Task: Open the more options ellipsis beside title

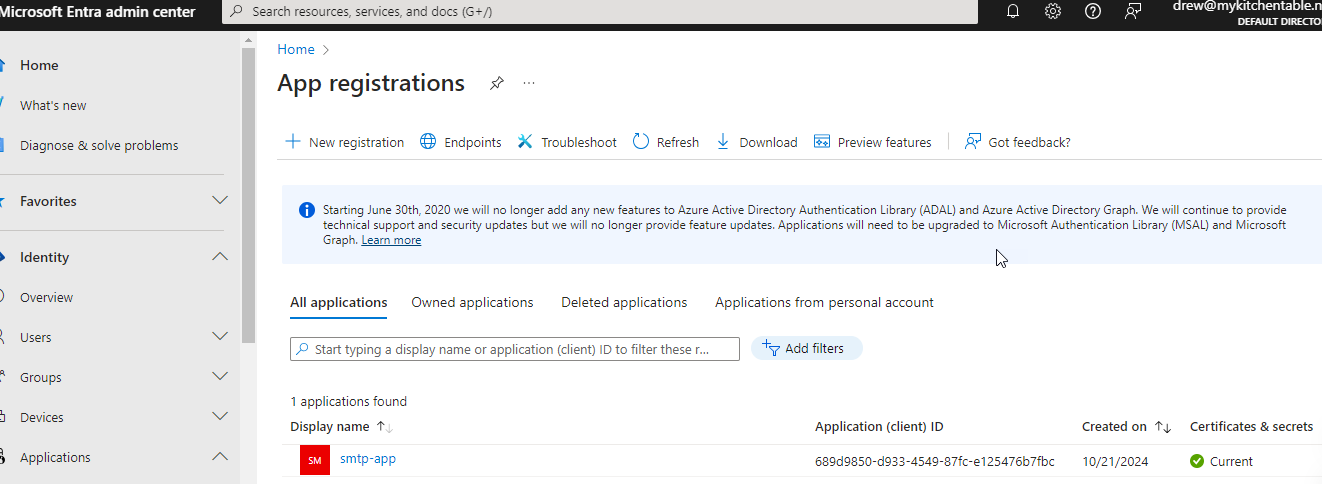Action: pos(529,83)
